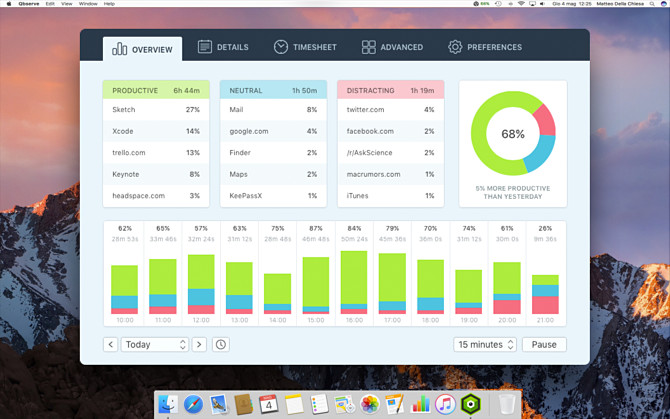Open Maps from the dock
Image resolution: width=670 pixels, height=419 pixels.
point(344,404)
